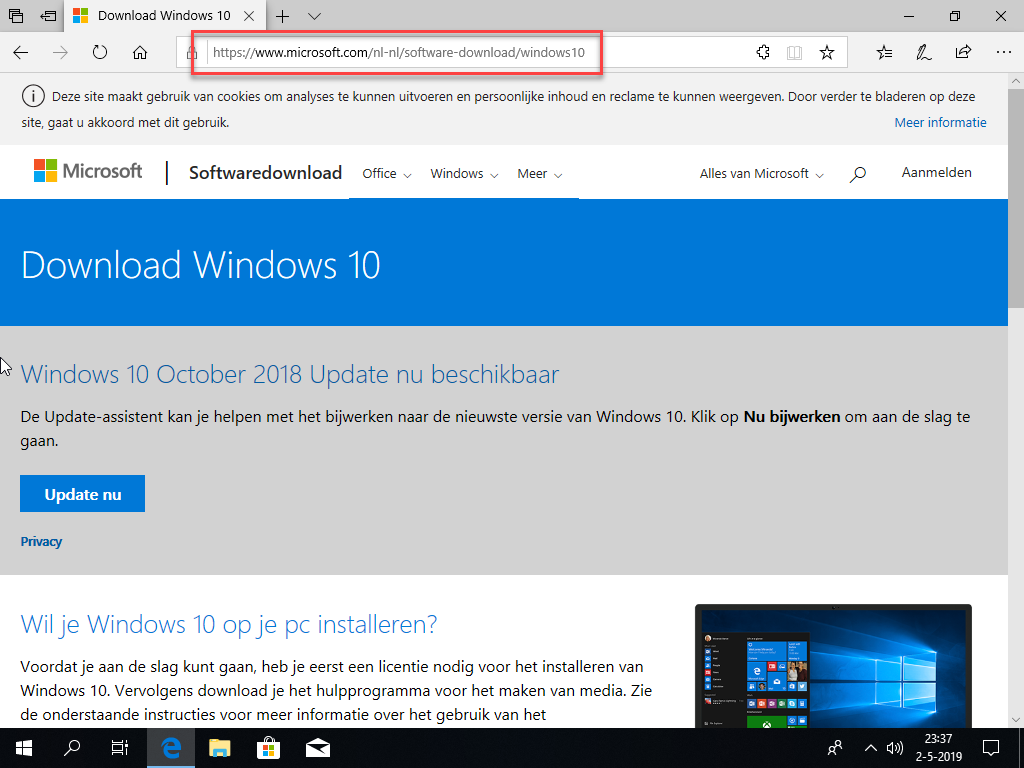Viewport: 1024px width, 768px height.
Task: Open the Meer dropdown menu
Action: click(x=539, y=174)
